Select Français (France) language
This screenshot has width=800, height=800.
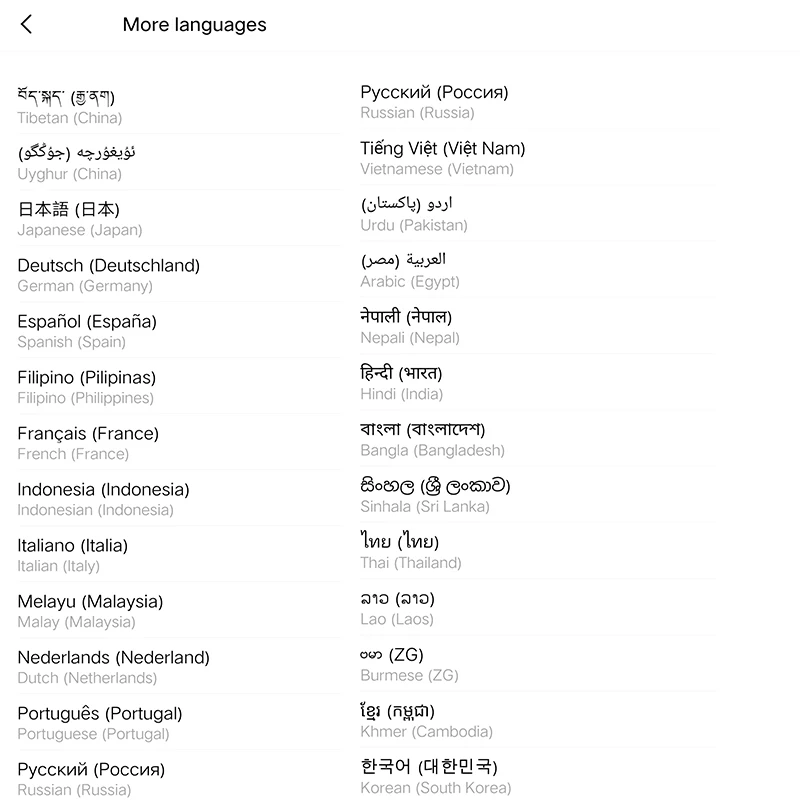coord(179,443)
